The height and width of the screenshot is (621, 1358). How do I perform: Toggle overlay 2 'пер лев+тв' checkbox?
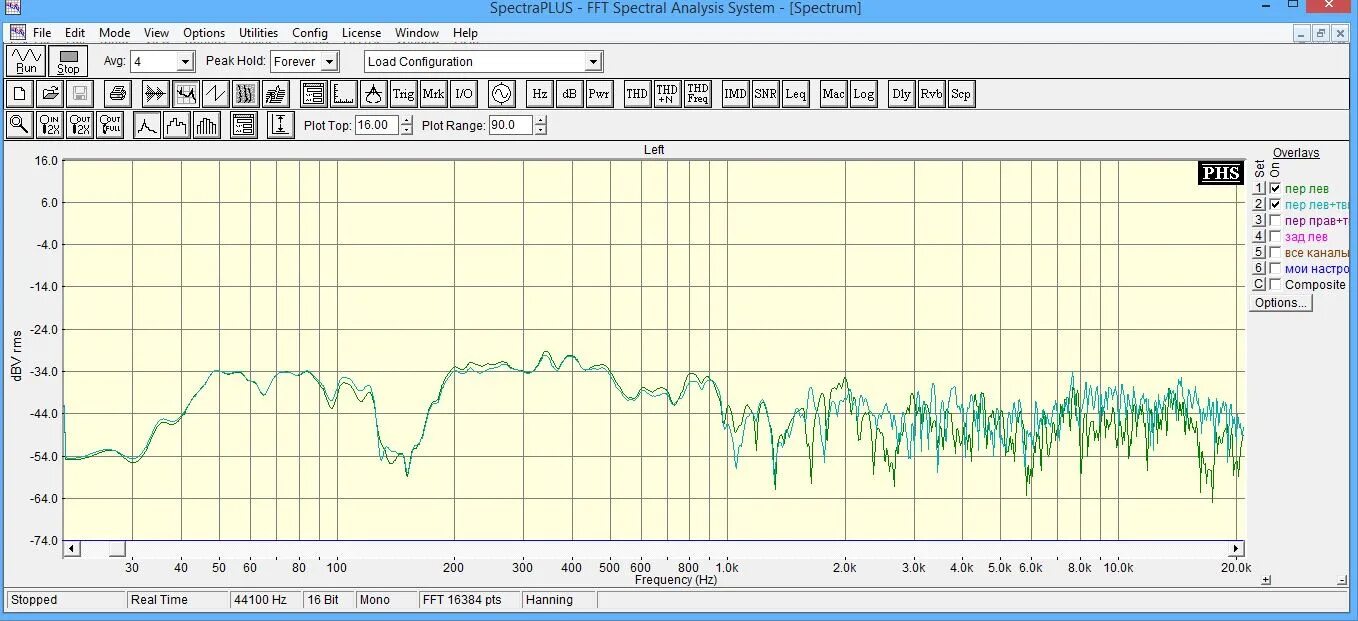tap(1275, 204)
